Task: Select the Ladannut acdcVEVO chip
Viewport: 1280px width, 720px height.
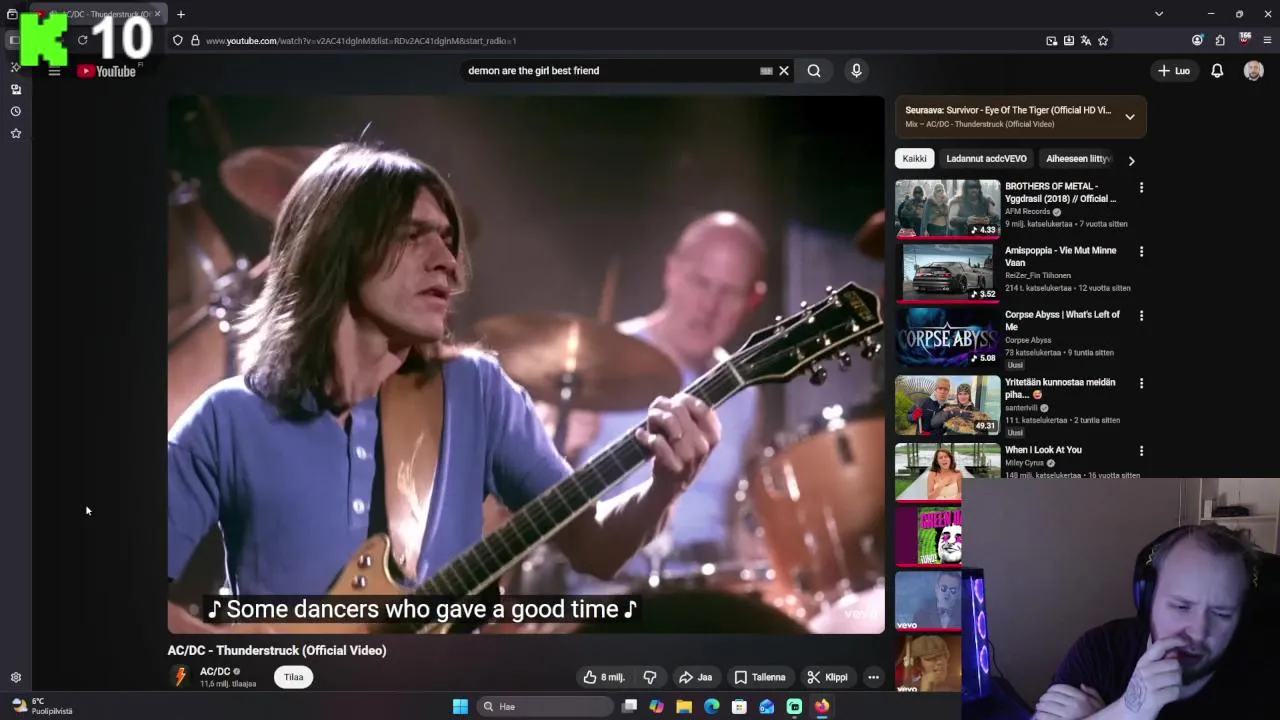Action: (986, 159)
